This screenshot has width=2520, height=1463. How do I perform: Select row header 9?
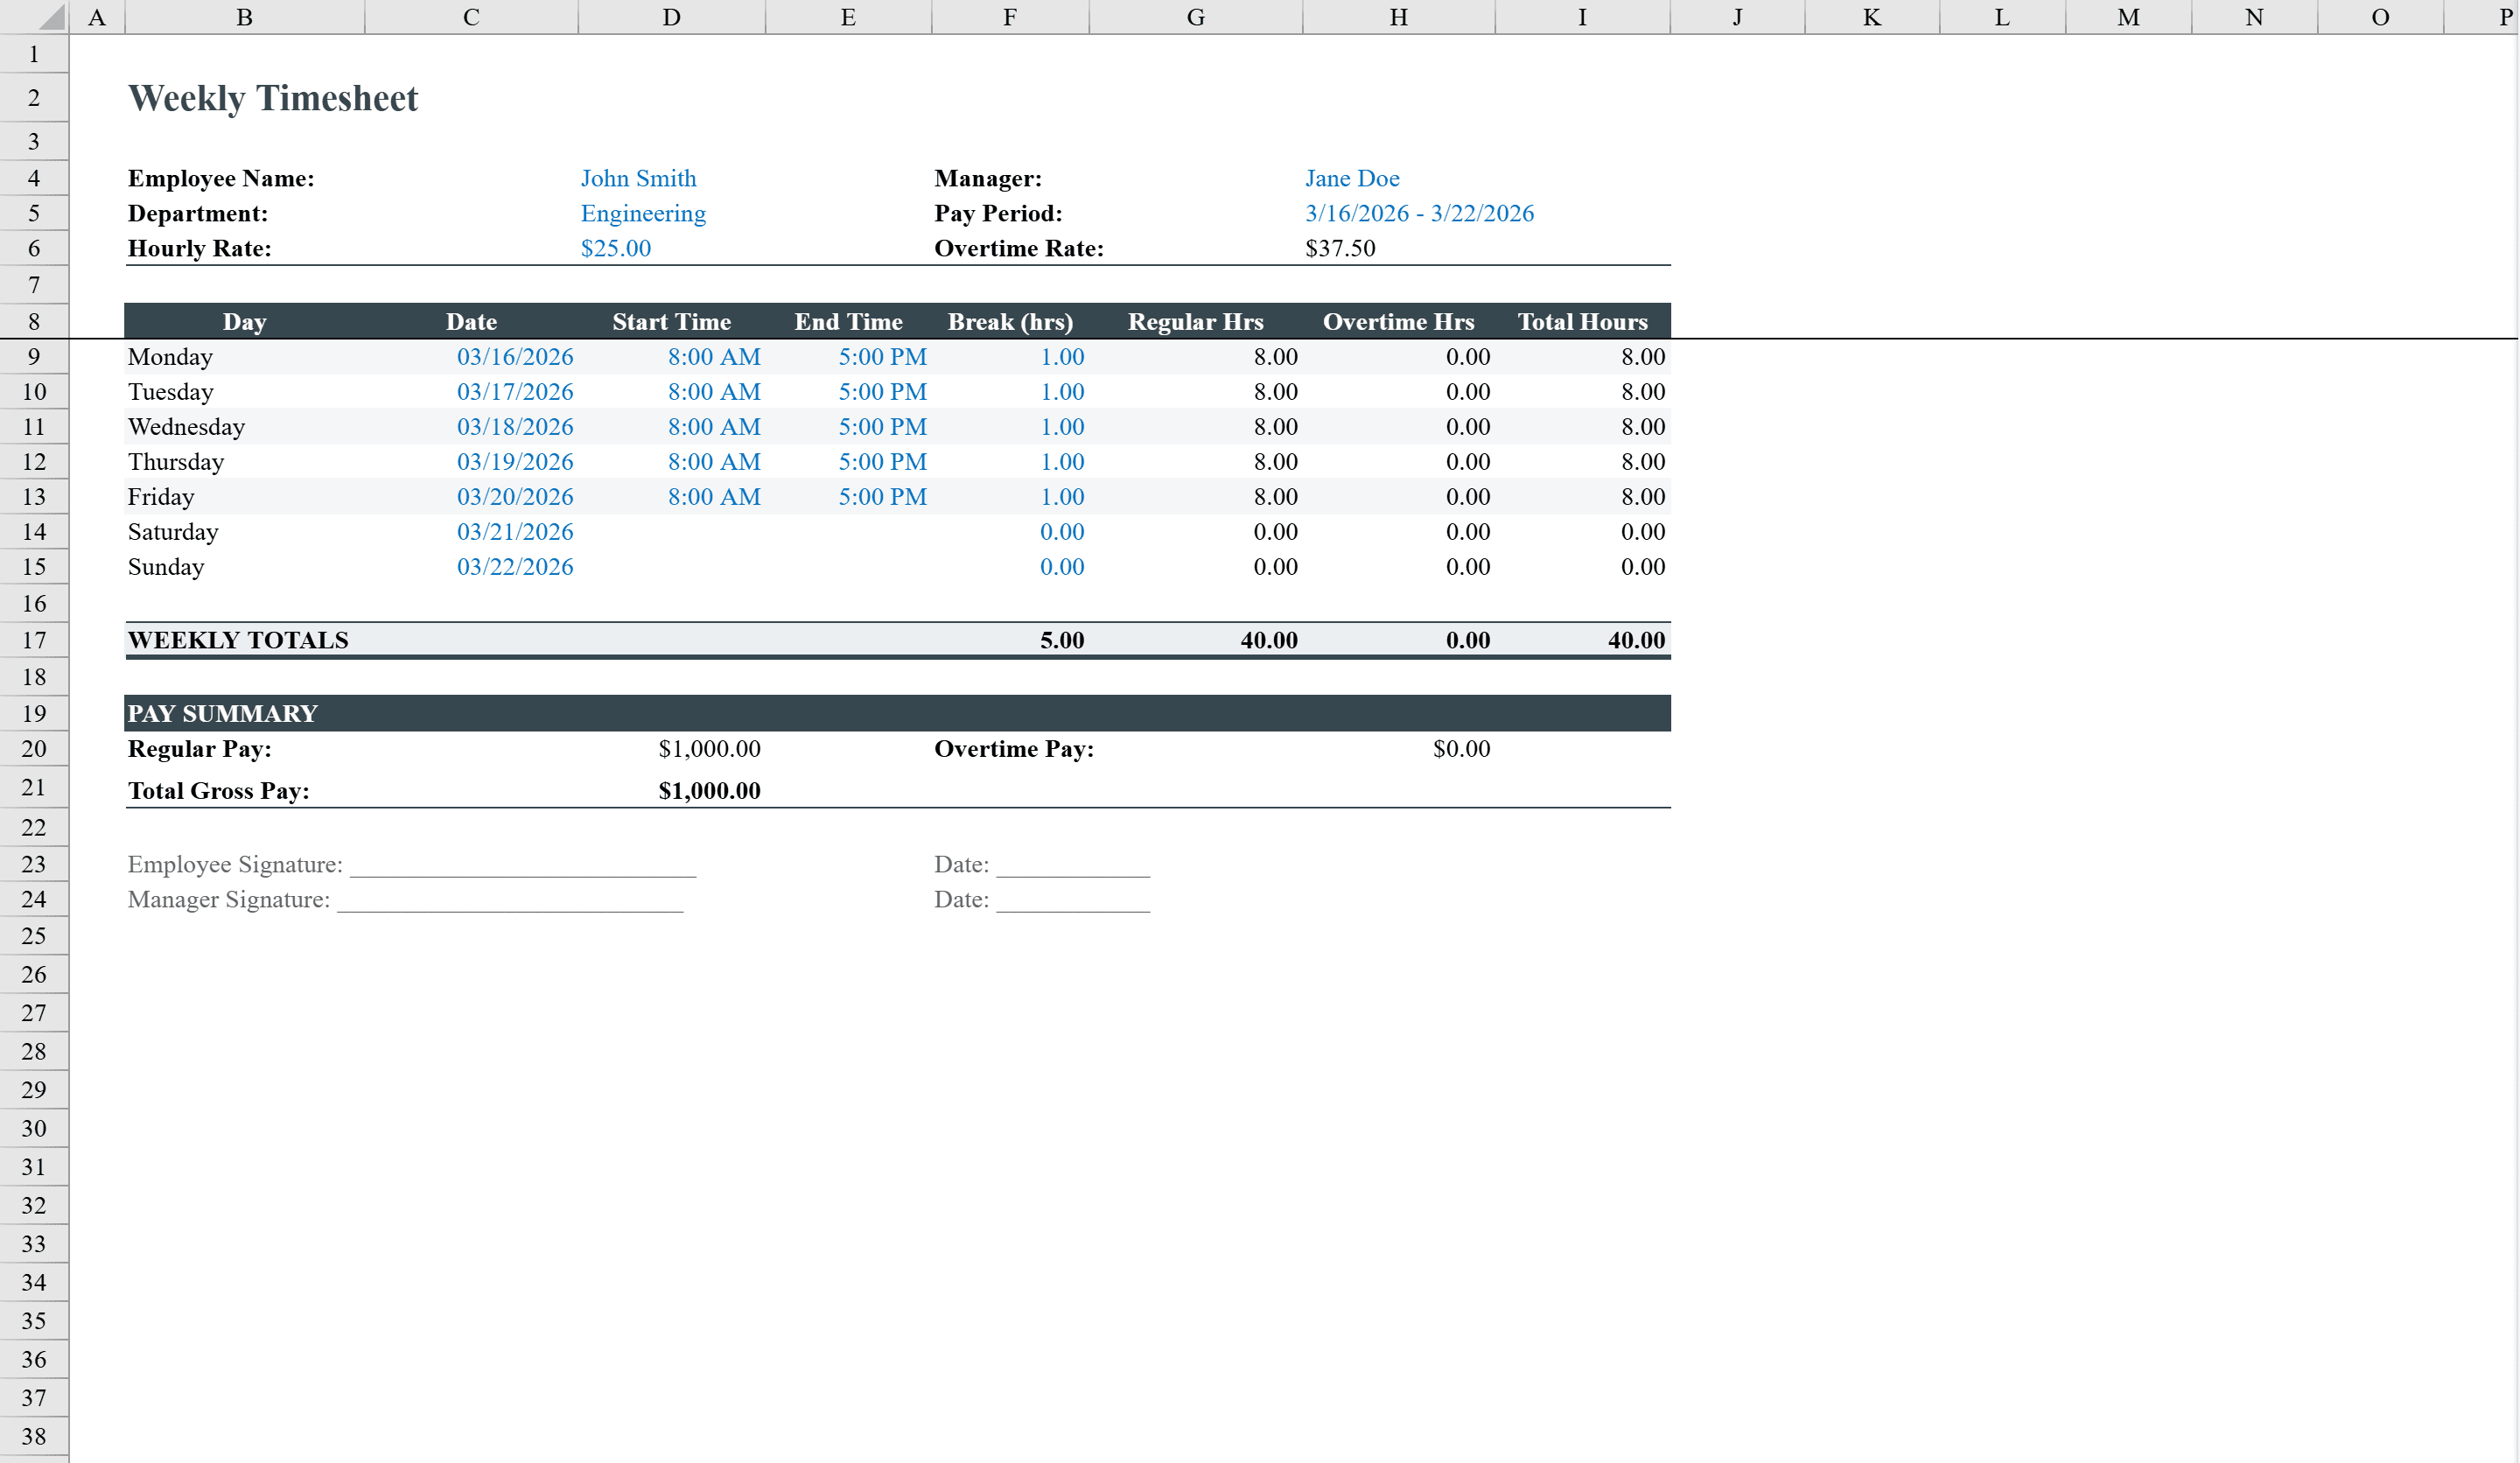(33, 356)
